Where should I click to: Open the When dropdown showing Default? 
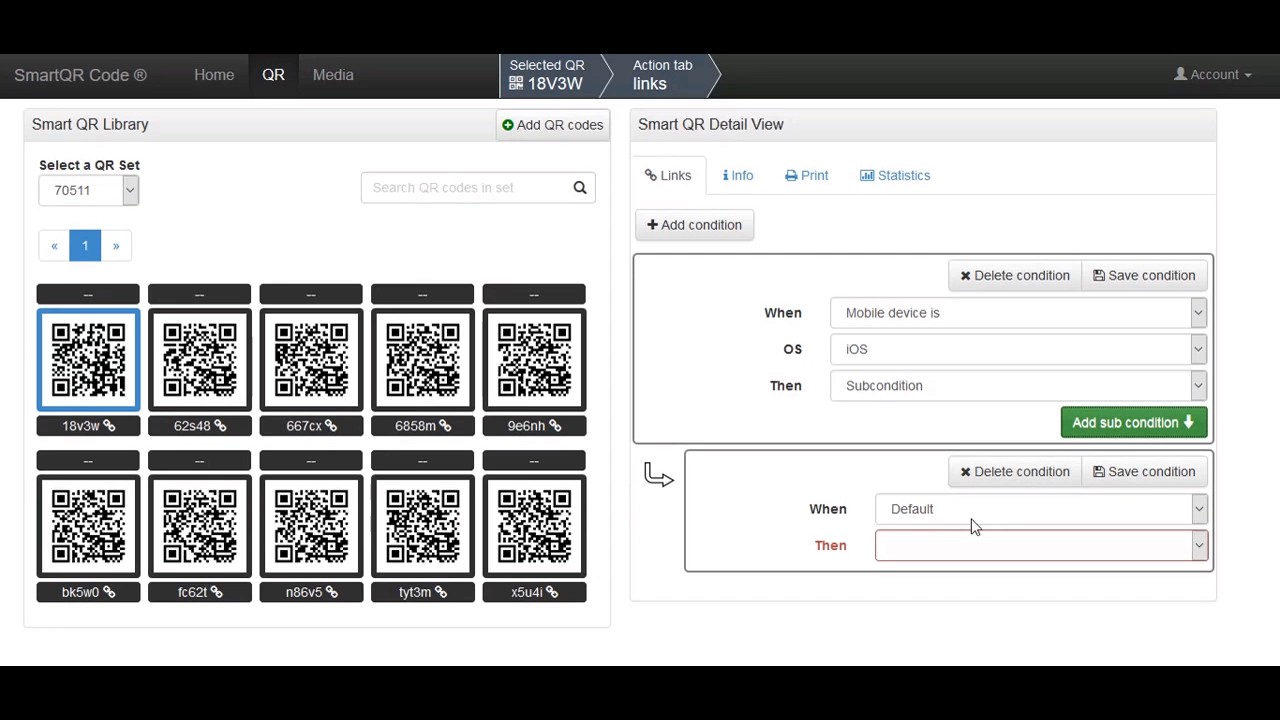pos(1042,509)
